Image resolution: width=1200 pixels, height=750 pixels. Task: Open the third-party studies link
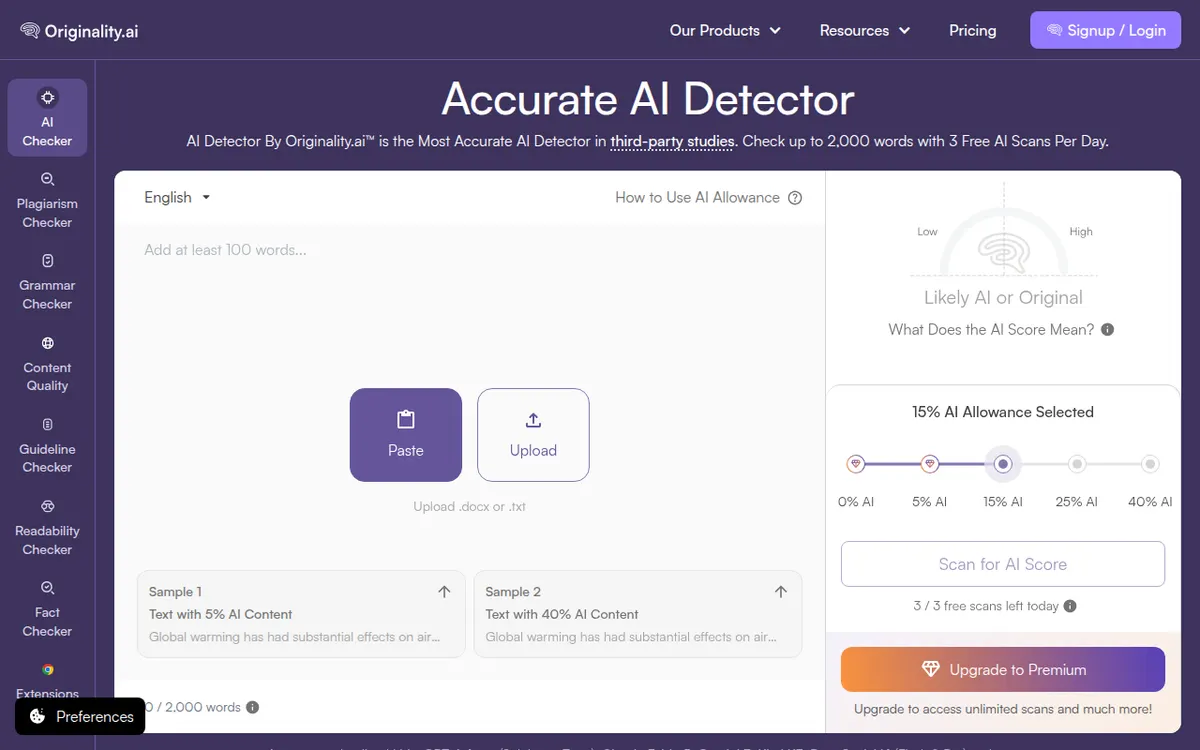point(672,142)
